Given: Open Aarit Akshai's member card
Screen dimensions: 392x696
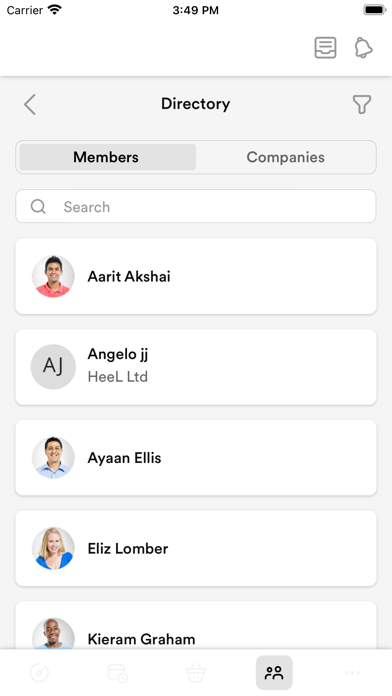Looking at the screenshot, I should pyautogui.click(x=196, y=276).
